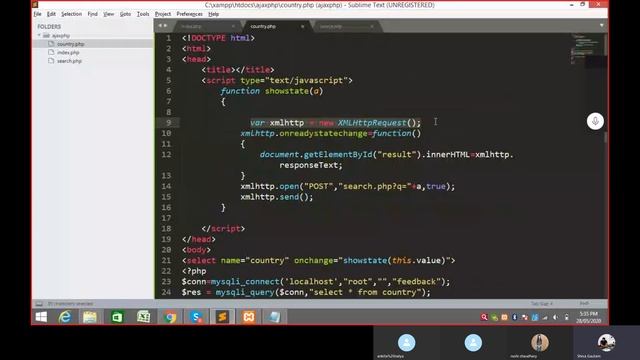The height and width of the screenshot is (360, 640).
Task: Click the Windows Start button
Action: [41, 317]
